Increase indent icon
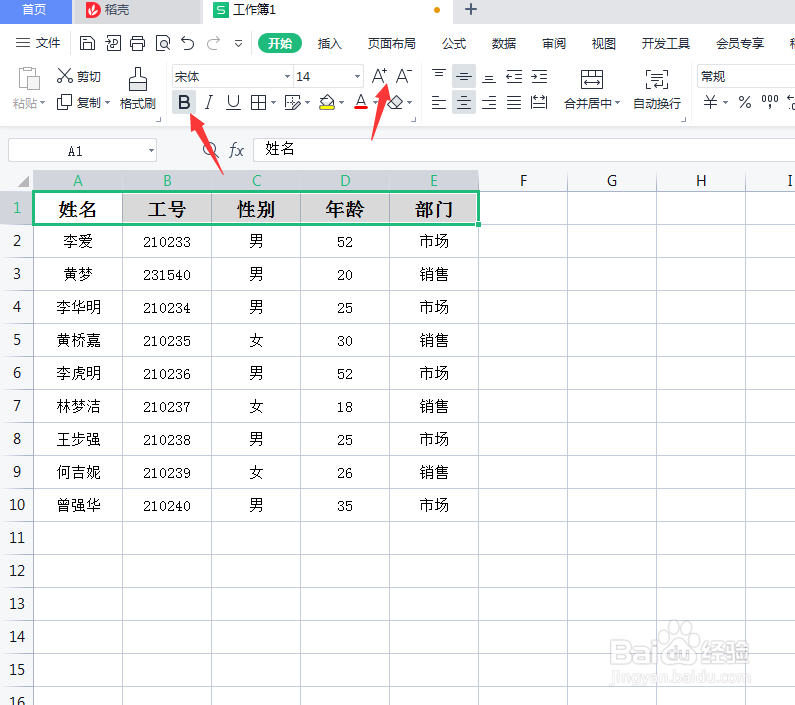Image resolution: width=795 pixels, height=705 pixels. click(x=539, y=76)
